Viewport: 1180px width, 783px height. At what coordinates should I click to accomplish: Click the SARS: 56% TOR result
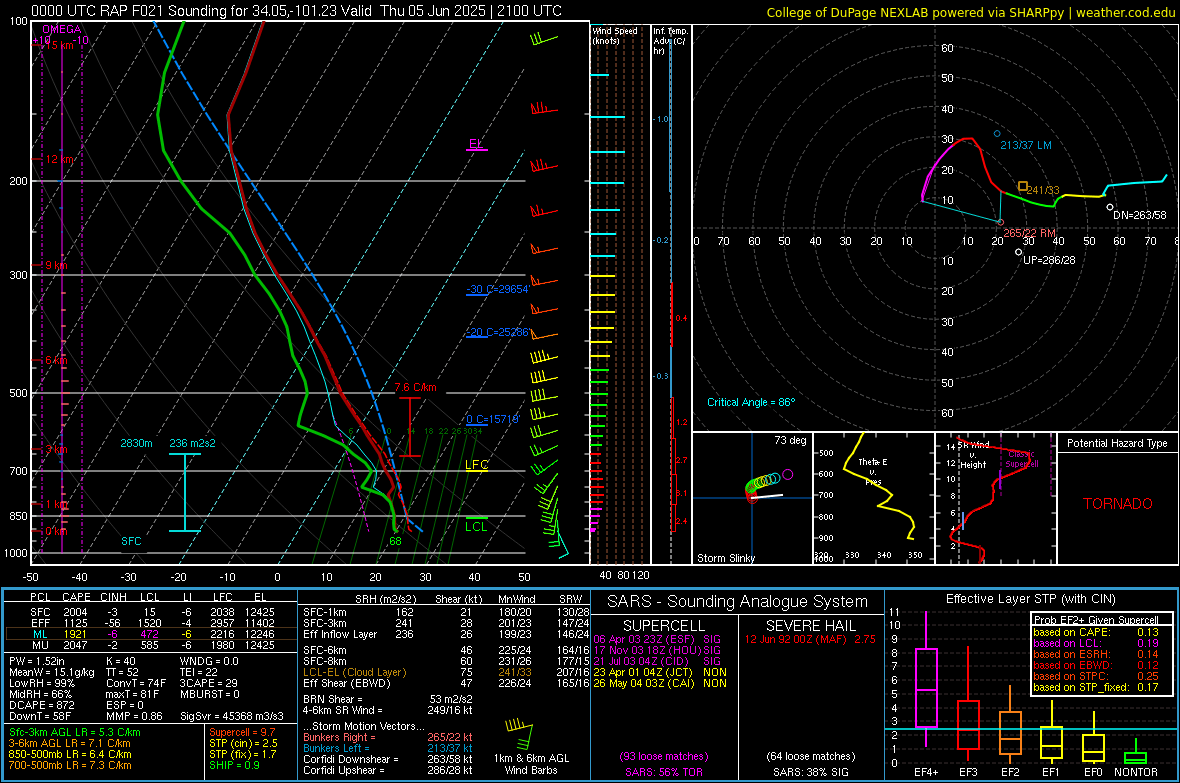tap(664, 772)
